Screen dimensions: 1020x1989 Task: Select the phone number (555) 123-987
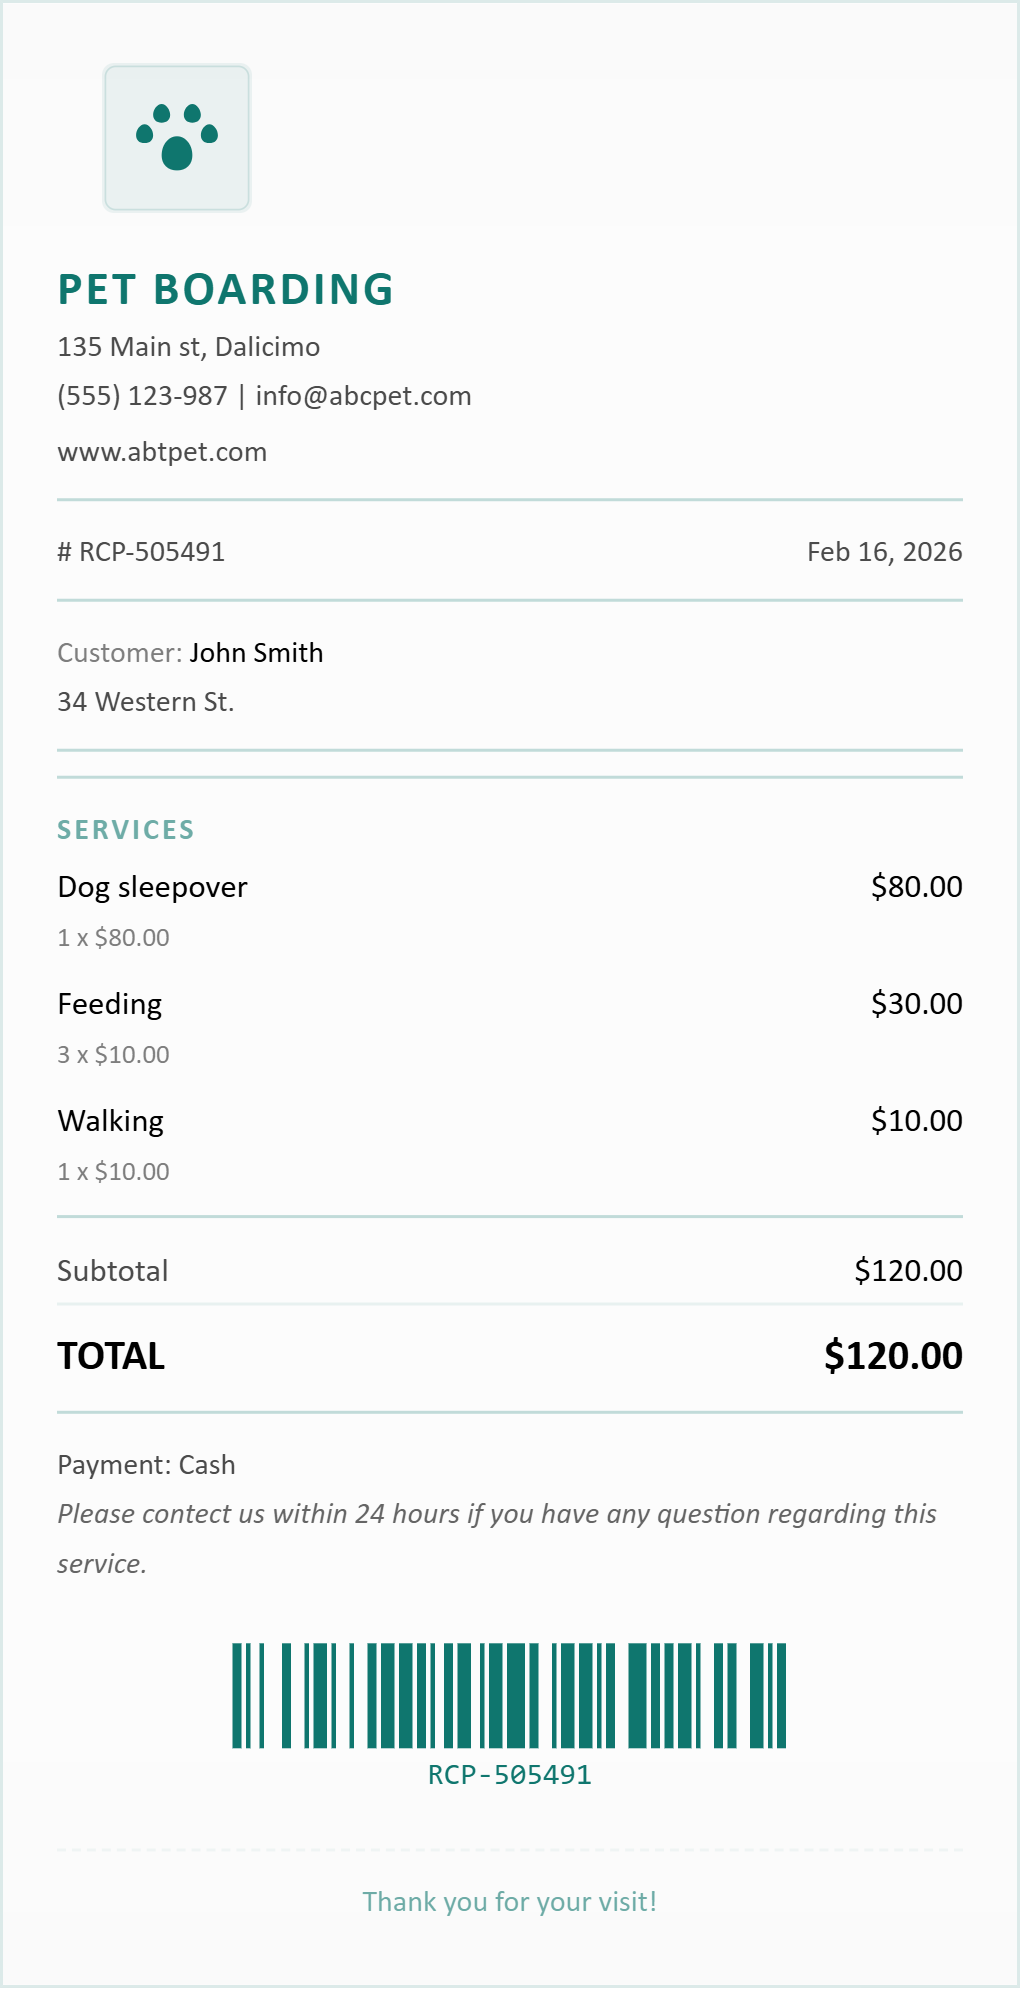pyautogui.click(x=142, y=396)
